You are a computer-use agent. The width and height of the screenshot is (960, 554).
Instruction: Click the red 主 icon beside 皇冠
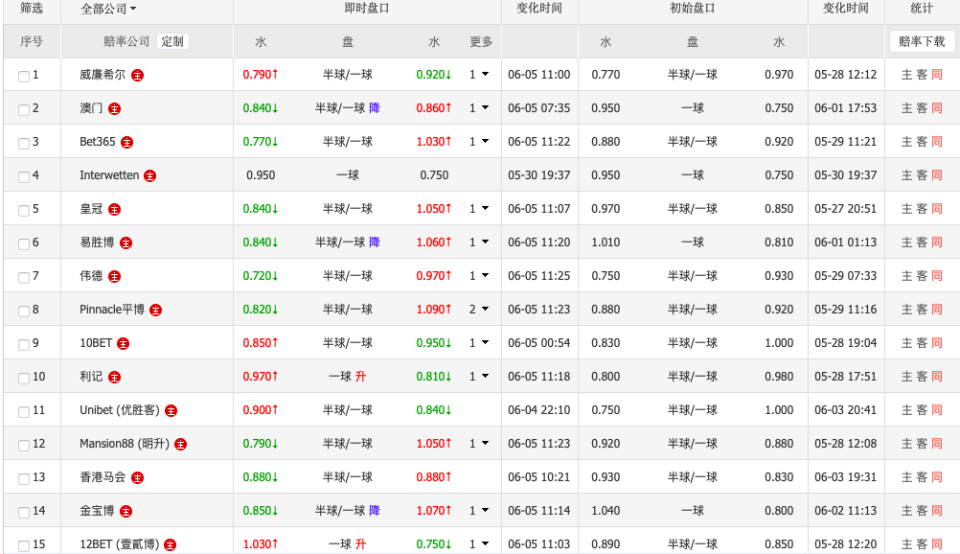(114, 209)
